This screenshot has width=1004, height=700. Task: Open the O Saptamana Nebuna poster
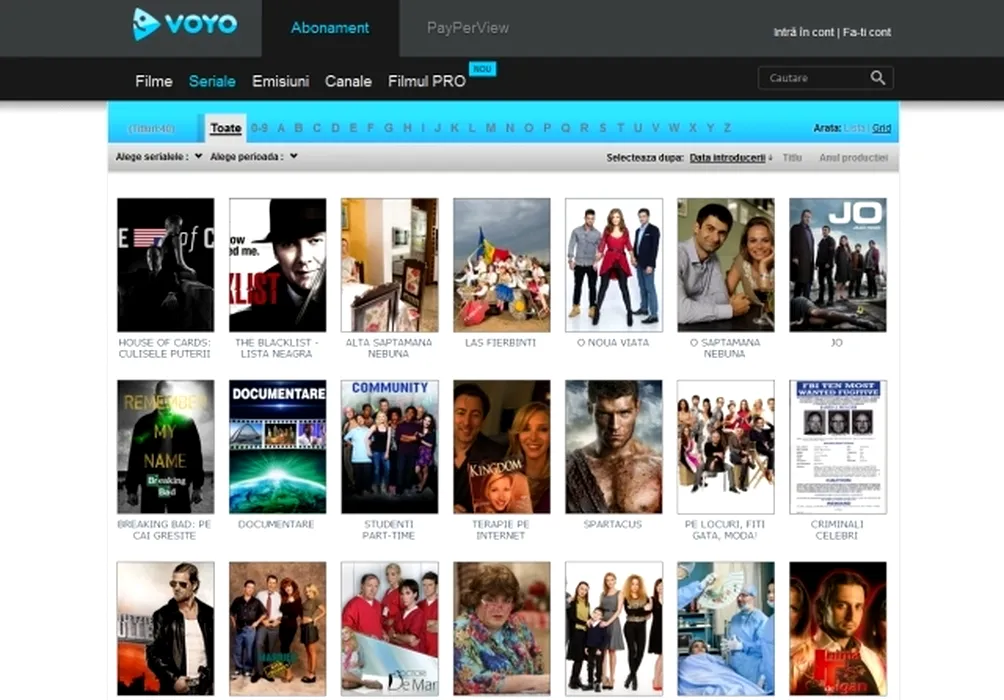click(x=725, y=265)
